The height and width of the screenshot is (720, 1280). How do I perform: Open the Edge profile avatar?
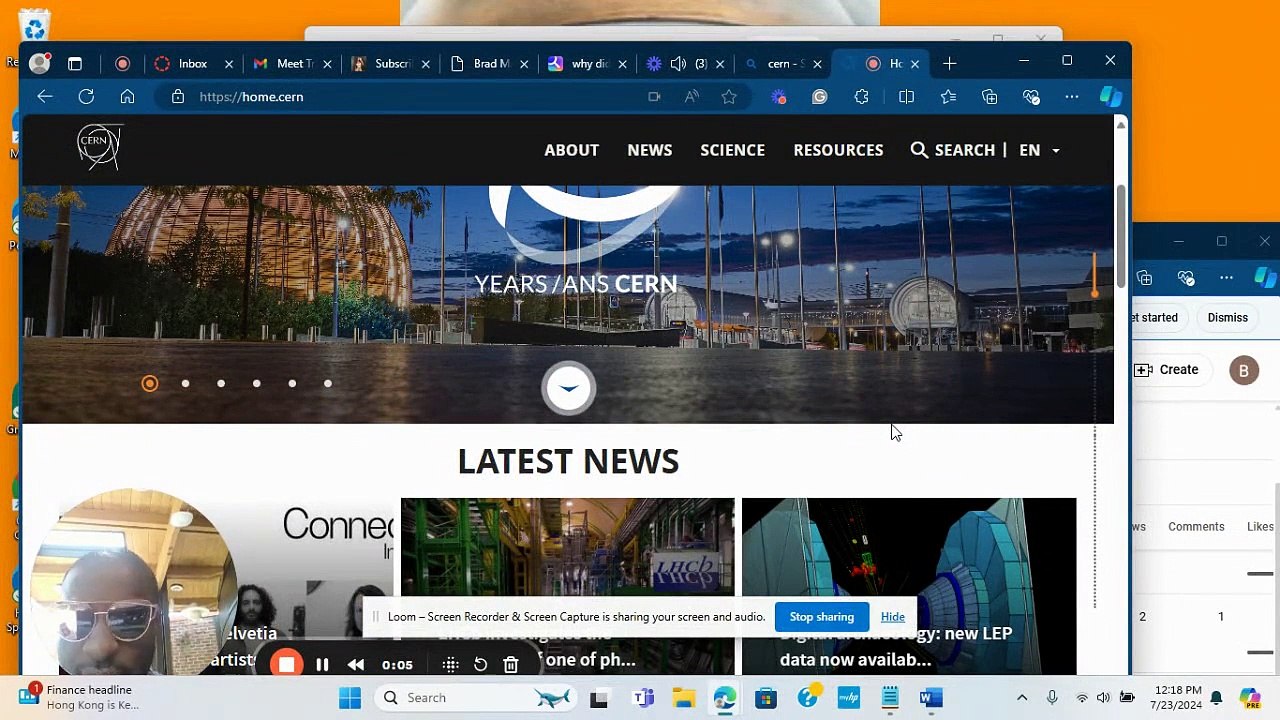coord(40,63)
